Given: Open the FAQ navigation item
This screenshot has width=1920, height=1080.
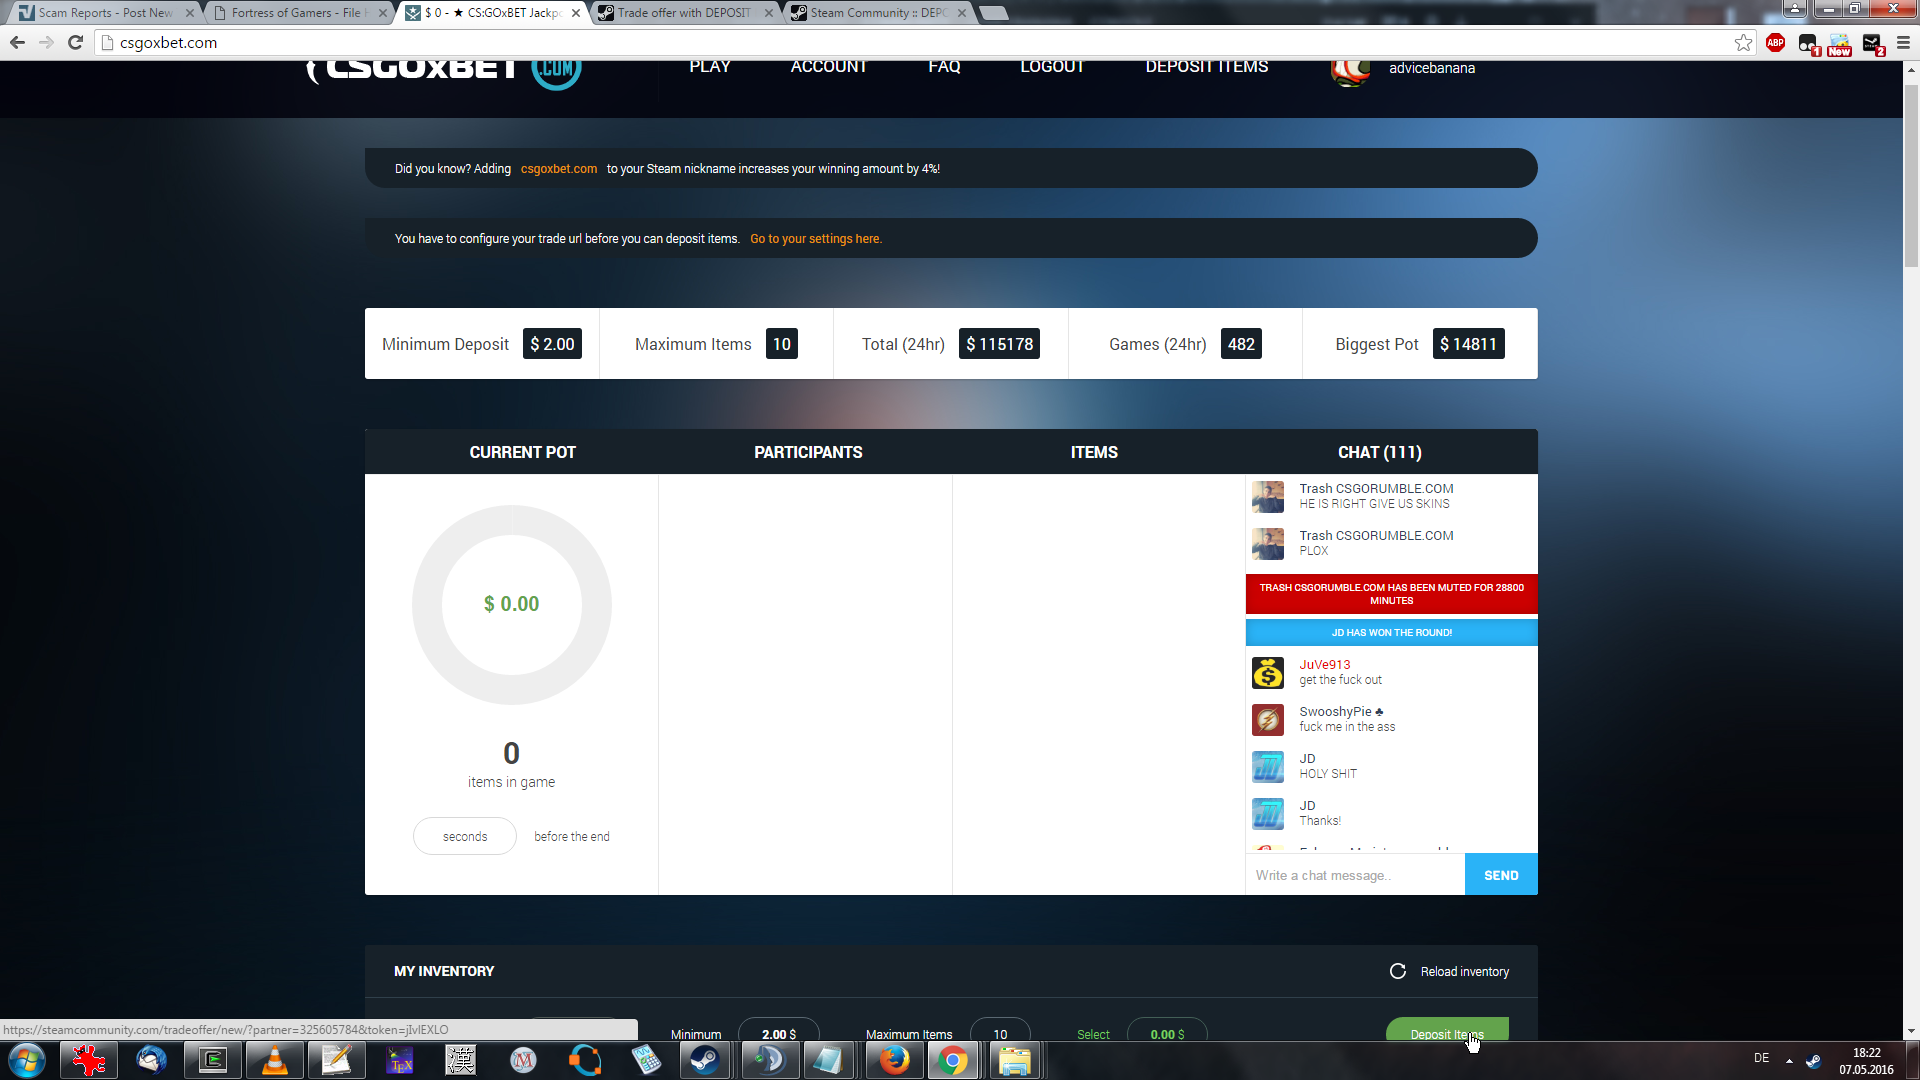Looking at the screenshot, I should tap(943, 67).
